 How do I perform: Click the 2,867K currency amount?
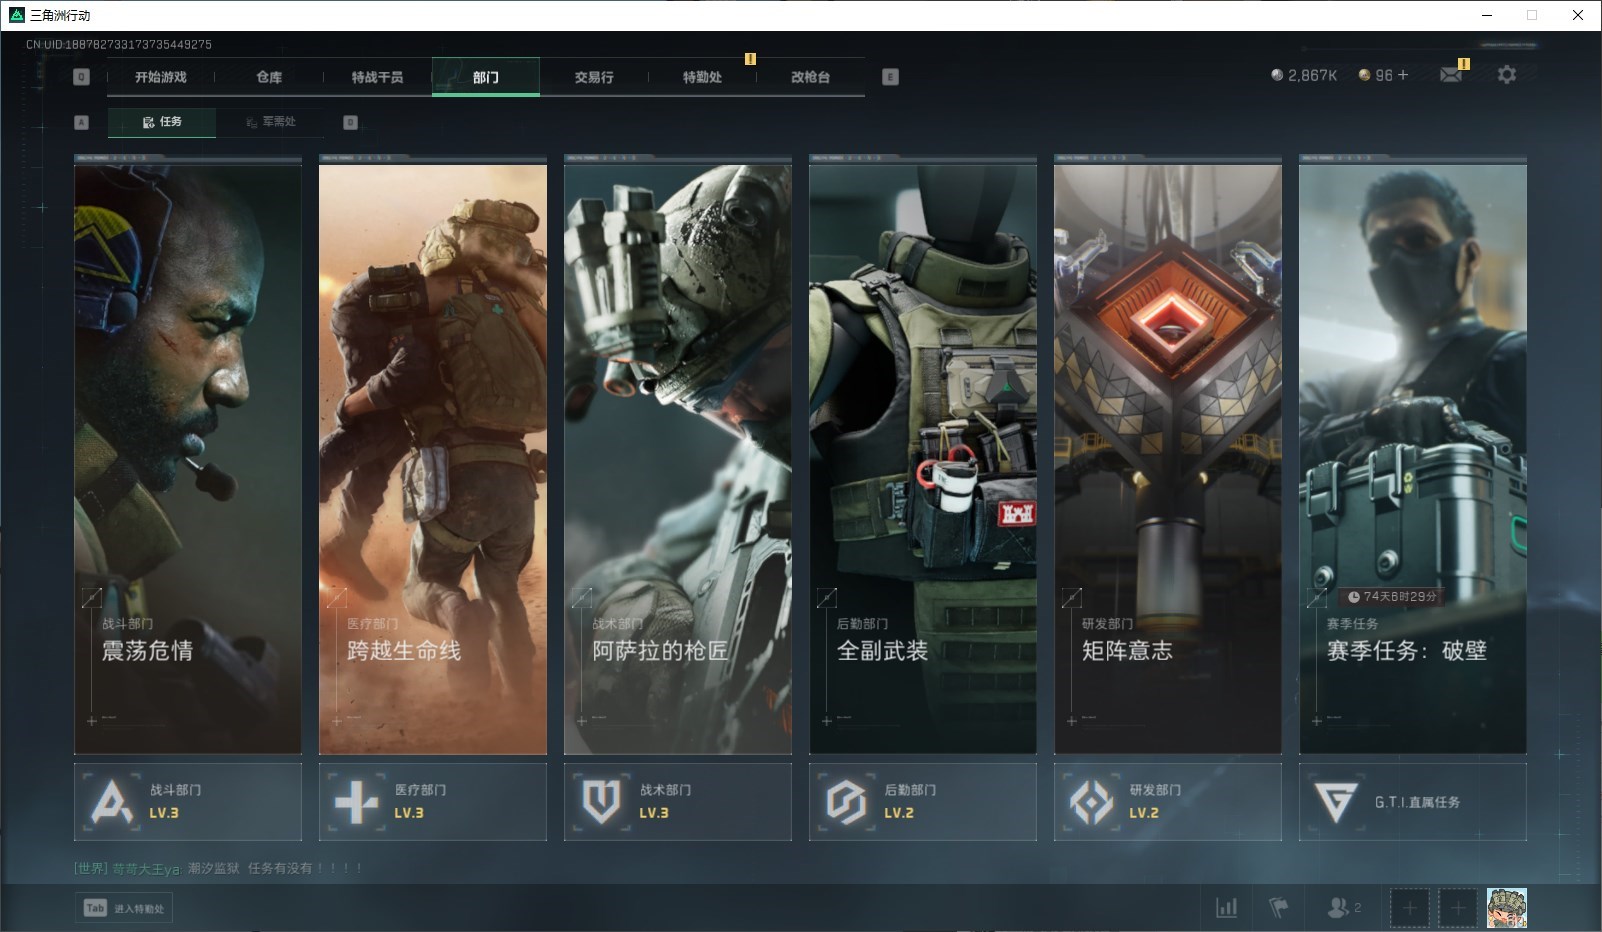(x=1312, y=75)
